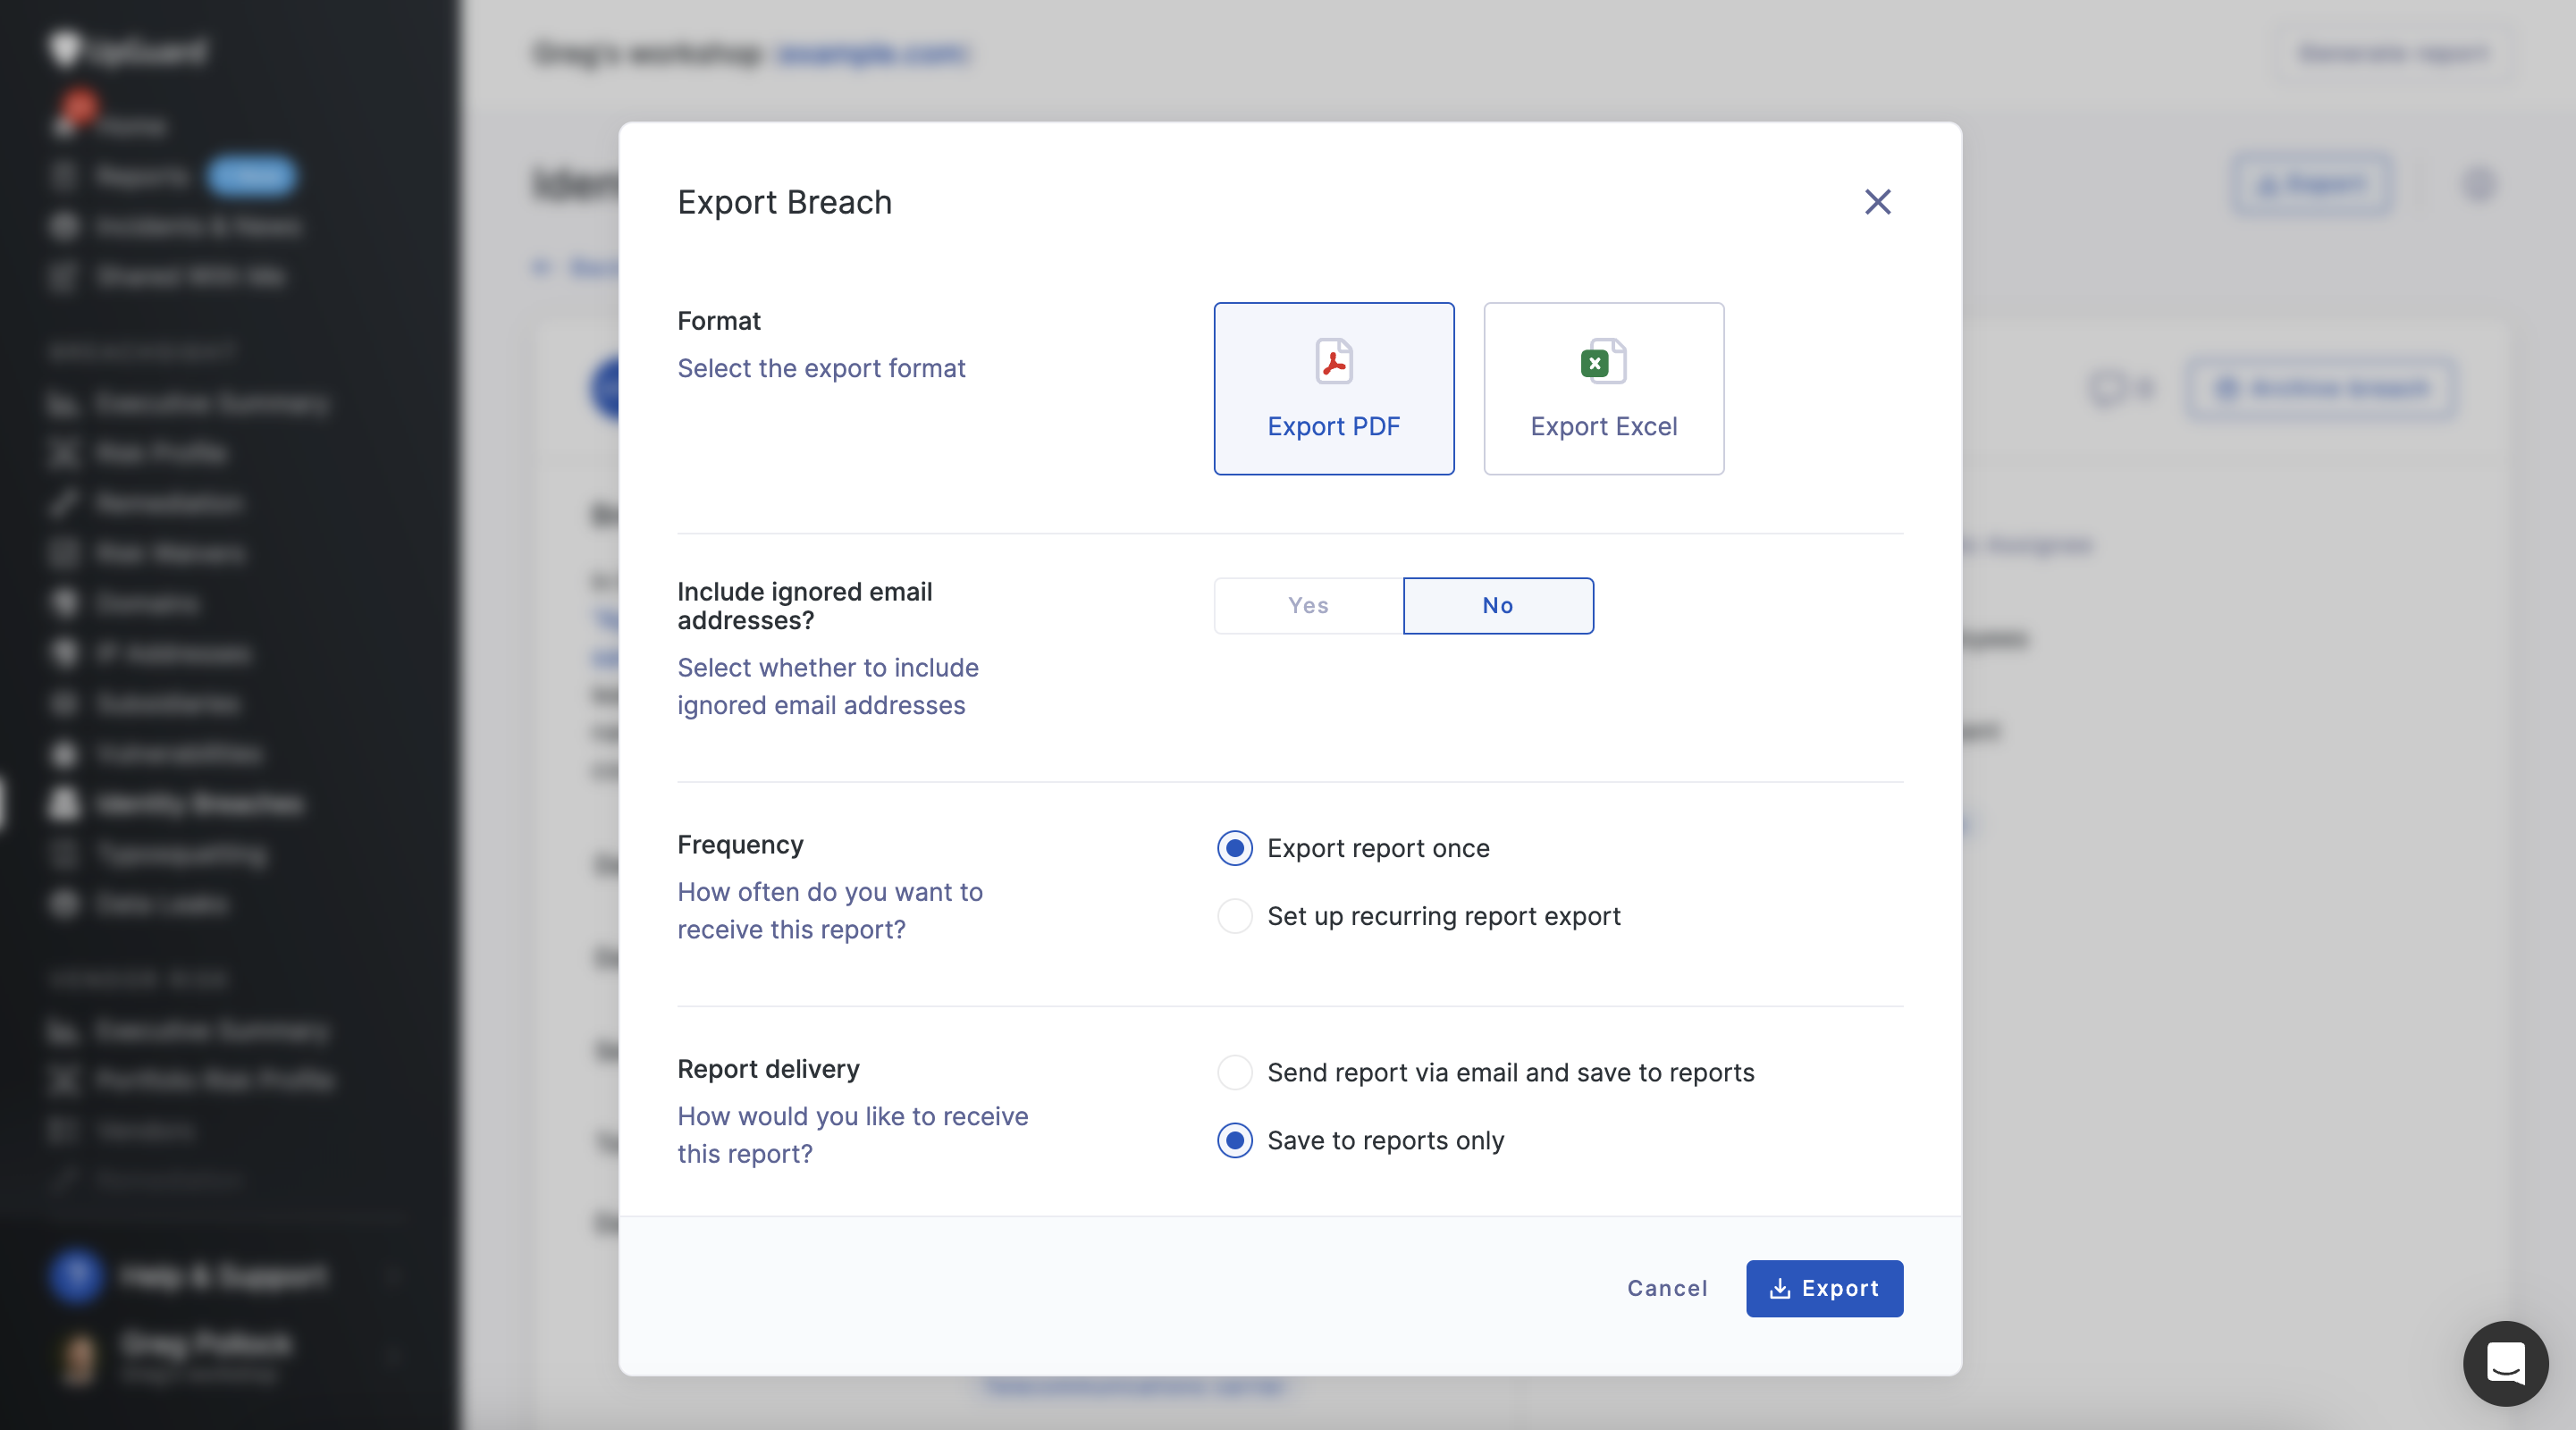Click the blue Export button

[x=1824, y=1288]
